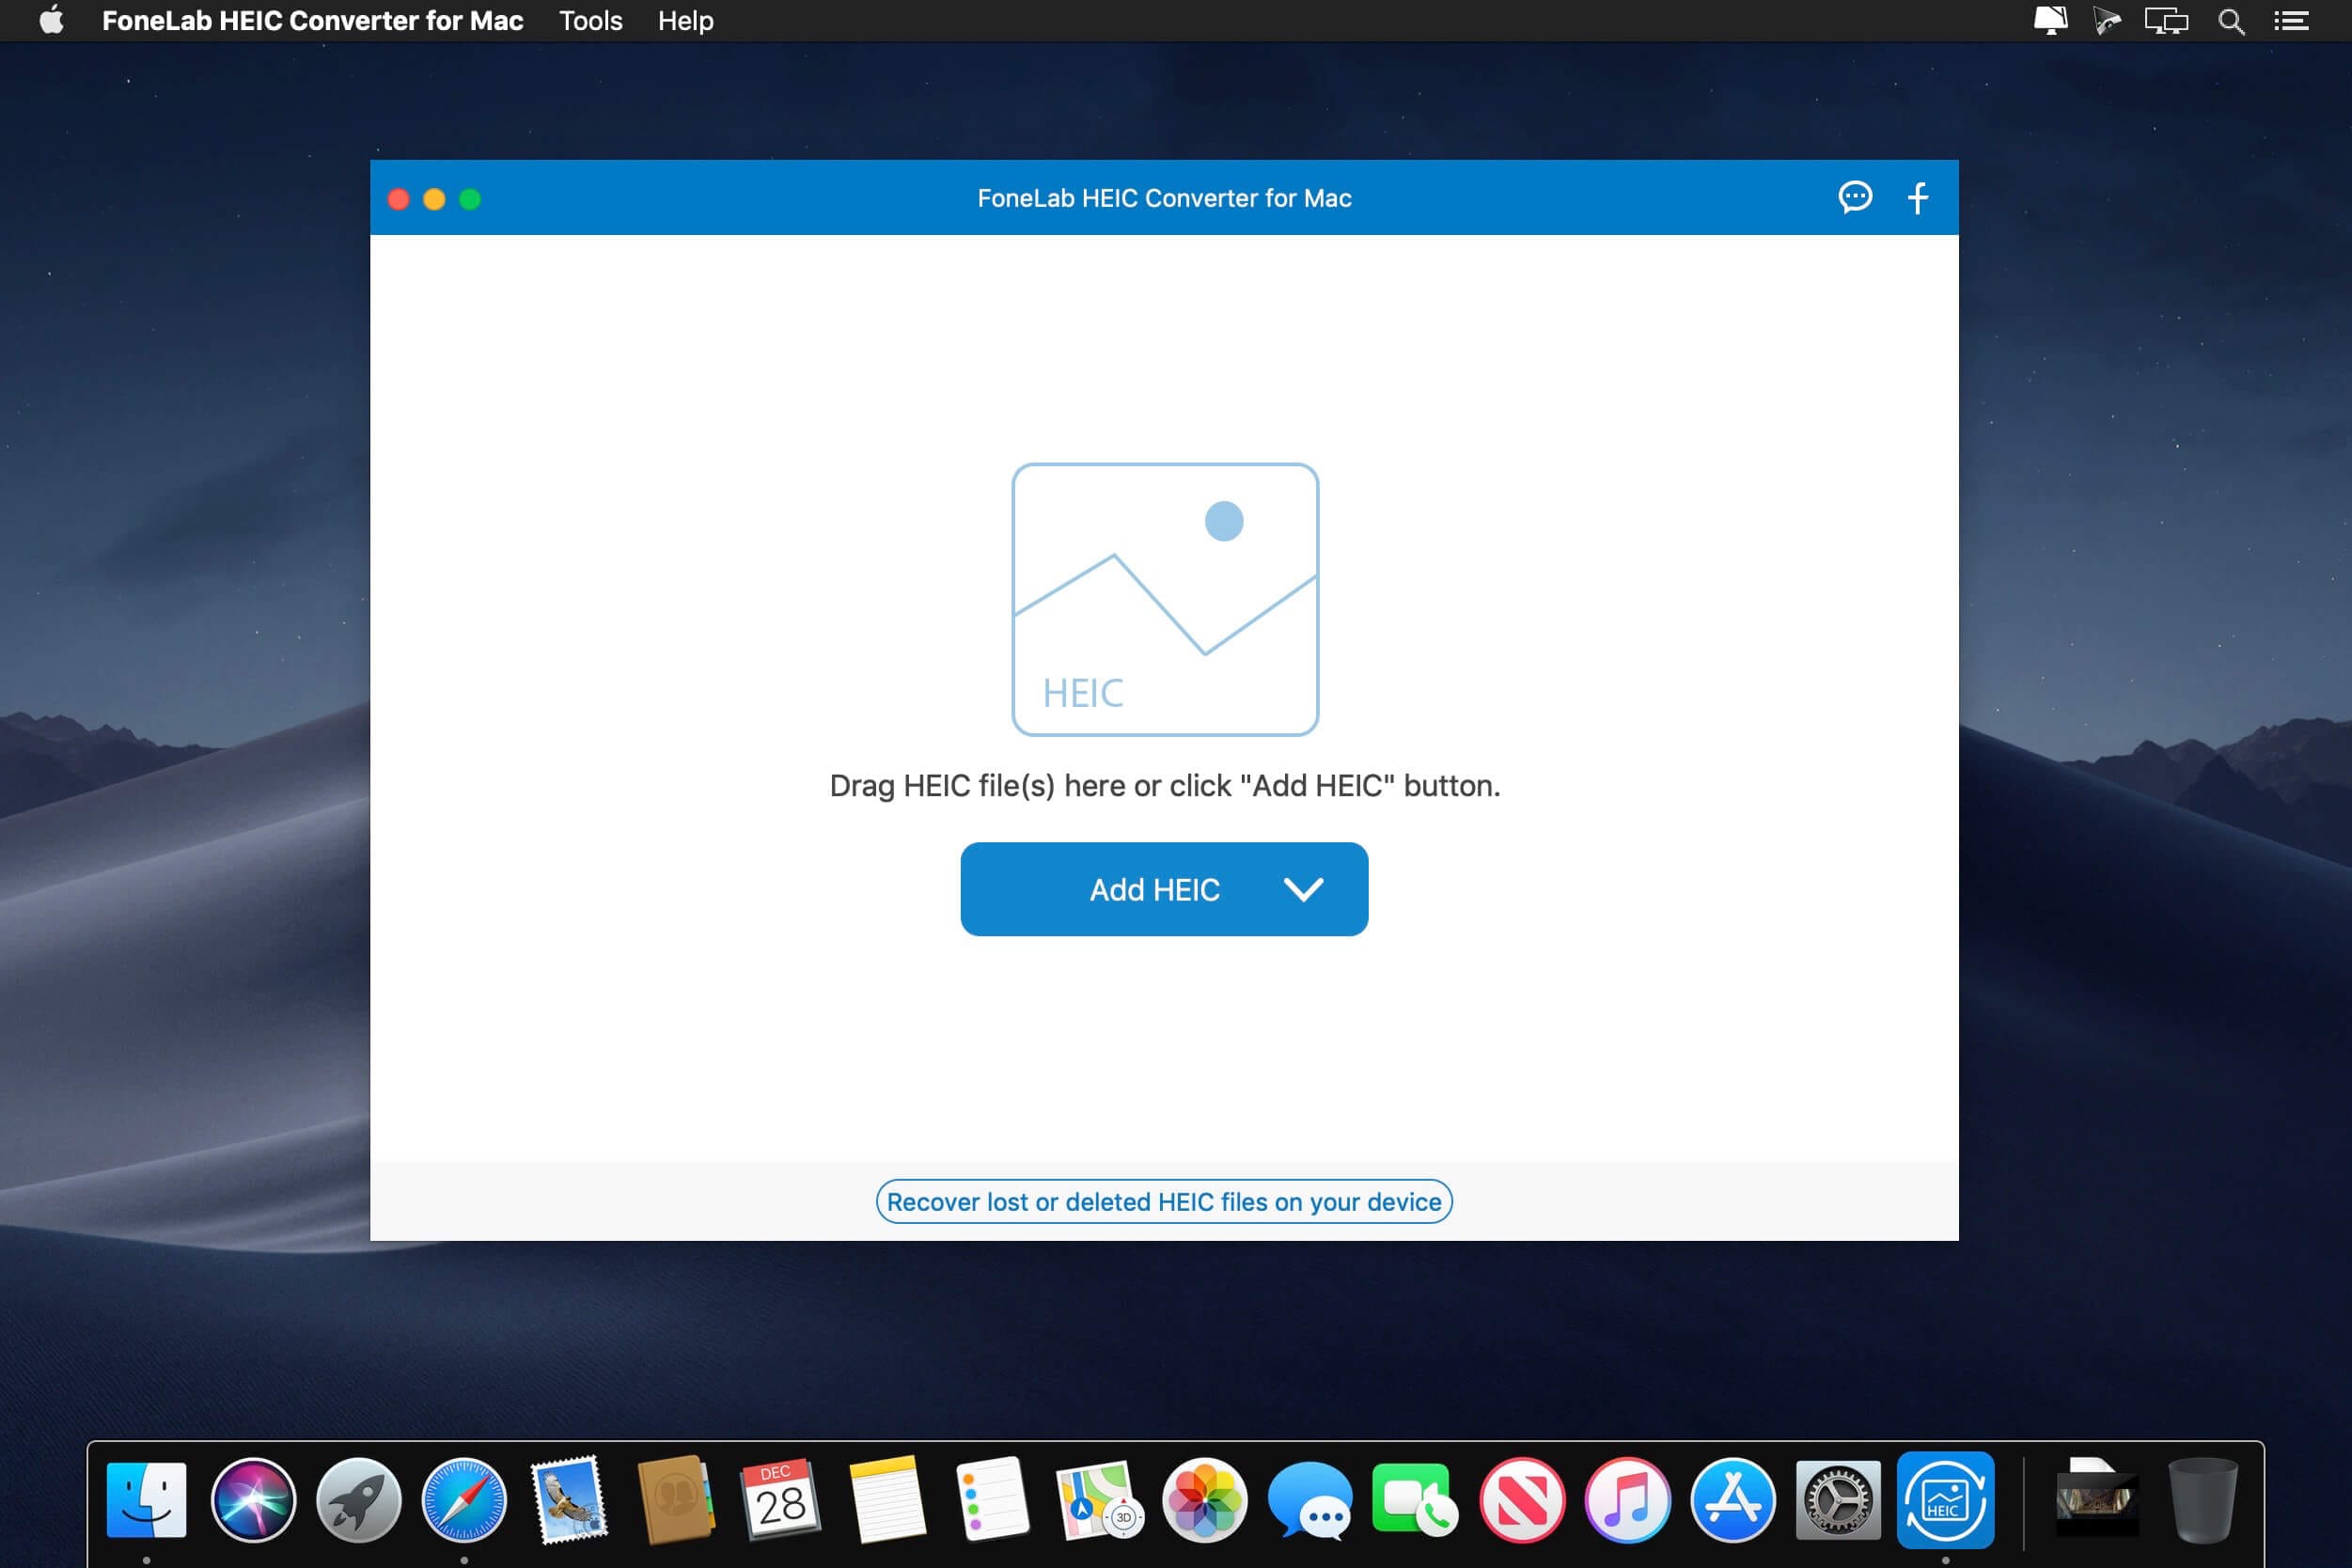Open Reminders from the Dock
The image size is (2352, 1568).
coord(992,1499)
